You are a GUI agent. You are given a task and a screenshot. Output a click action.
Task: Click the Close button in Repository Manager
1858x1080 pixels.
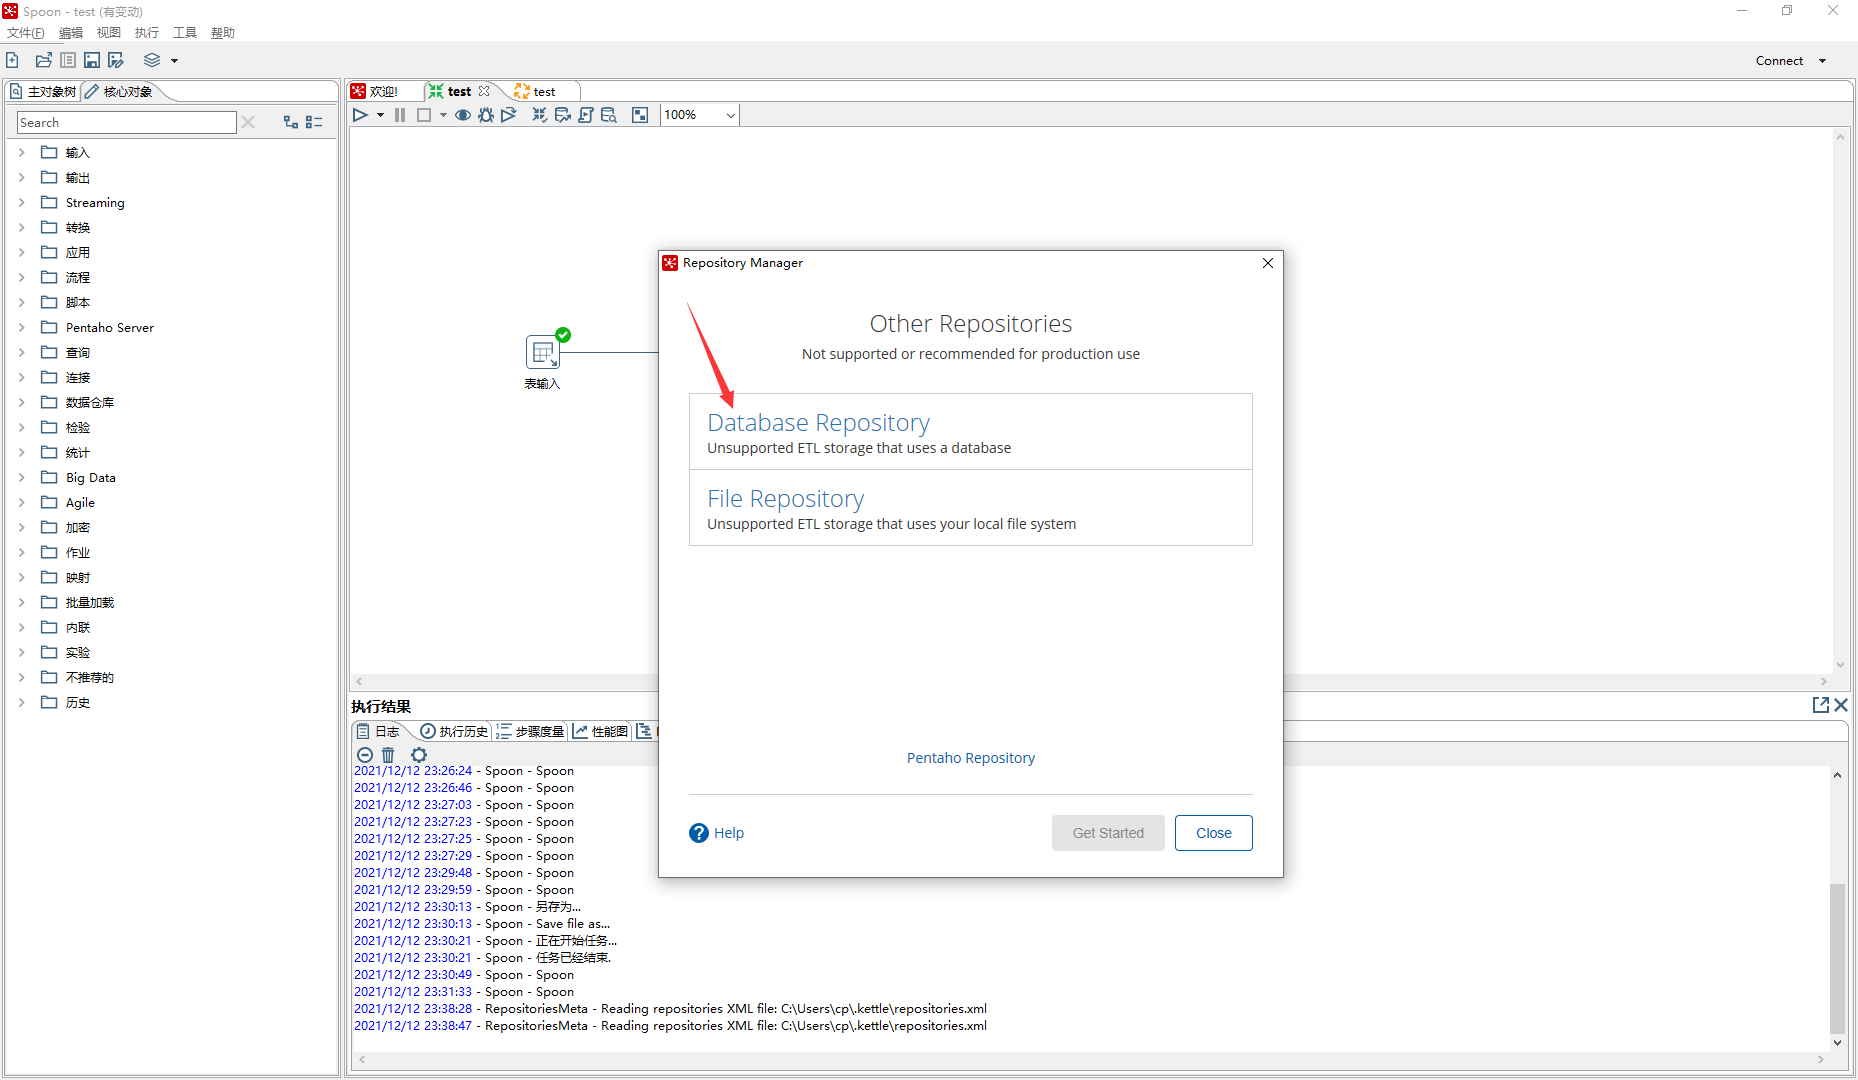[x=1214, y=833]
